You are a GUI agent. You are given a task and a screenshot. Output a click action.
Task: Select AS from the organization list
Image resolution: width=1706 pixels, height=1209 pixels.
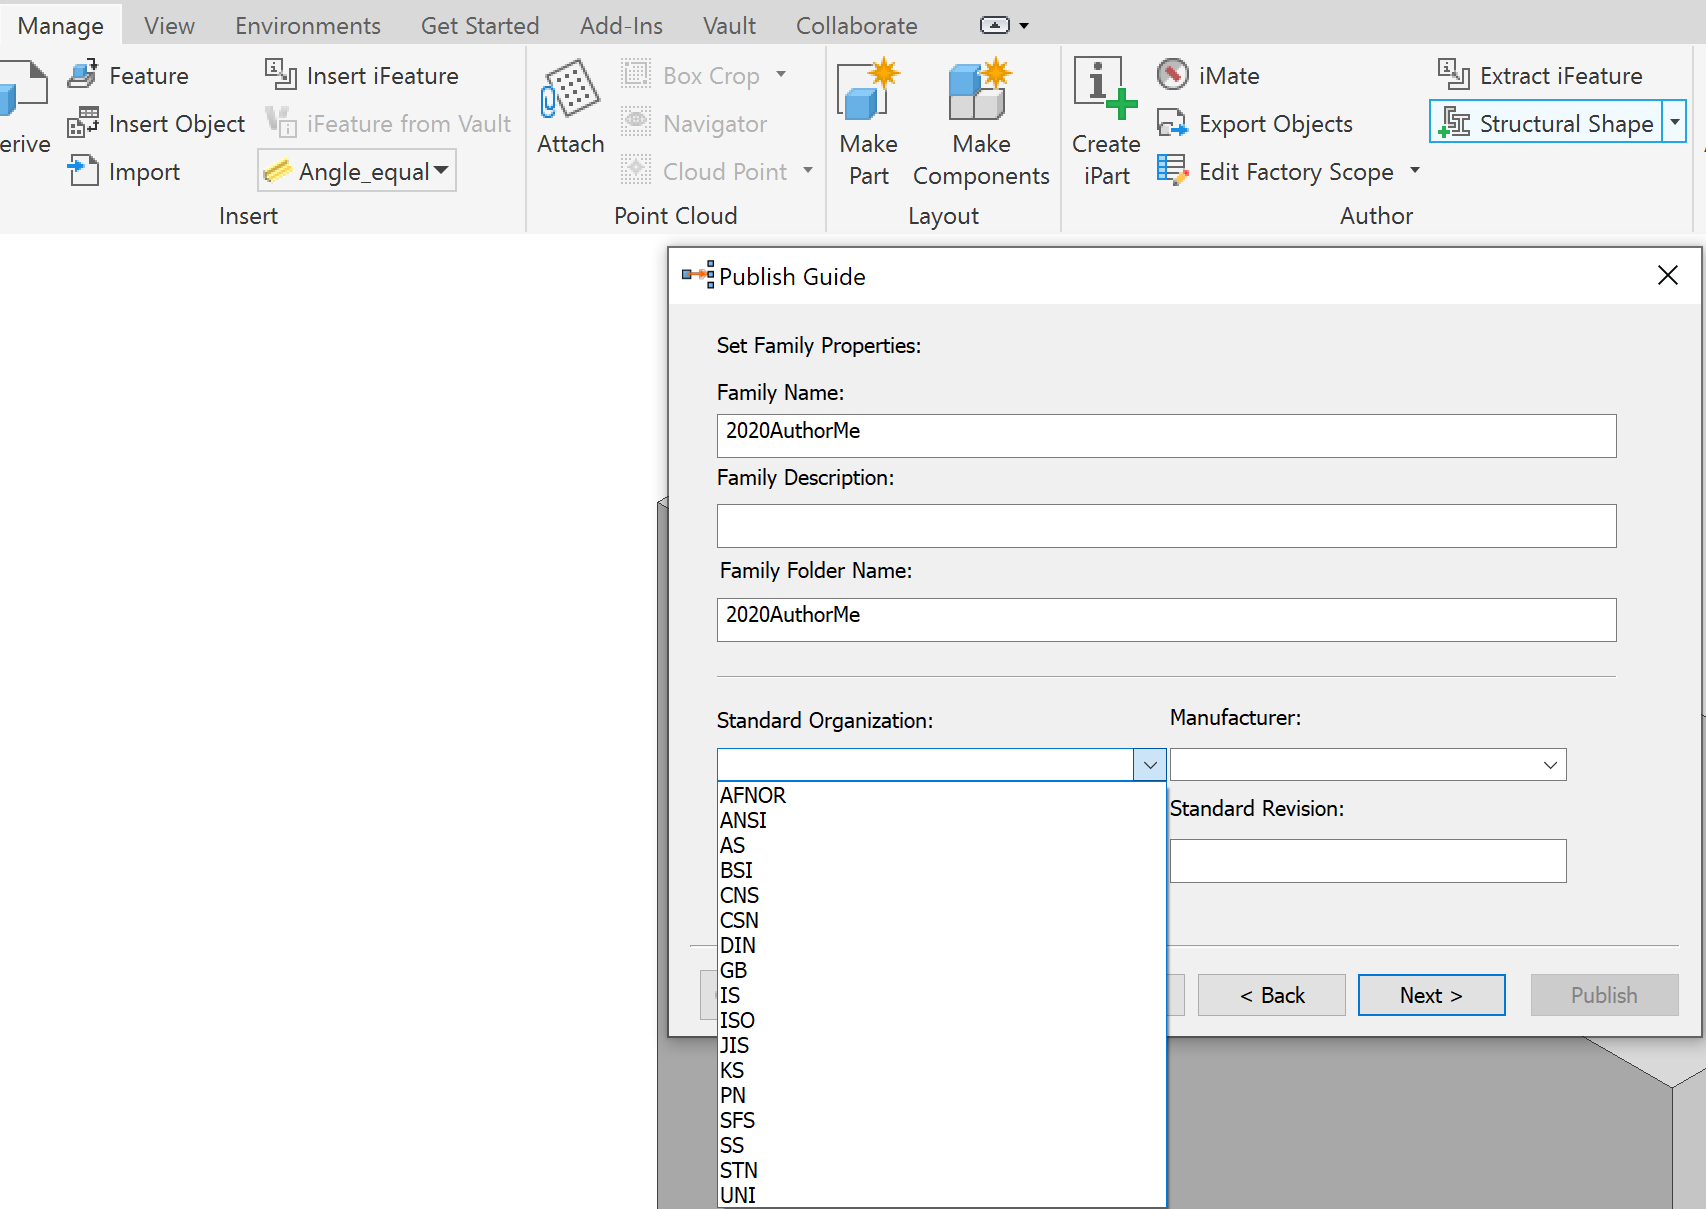(942, 845)
